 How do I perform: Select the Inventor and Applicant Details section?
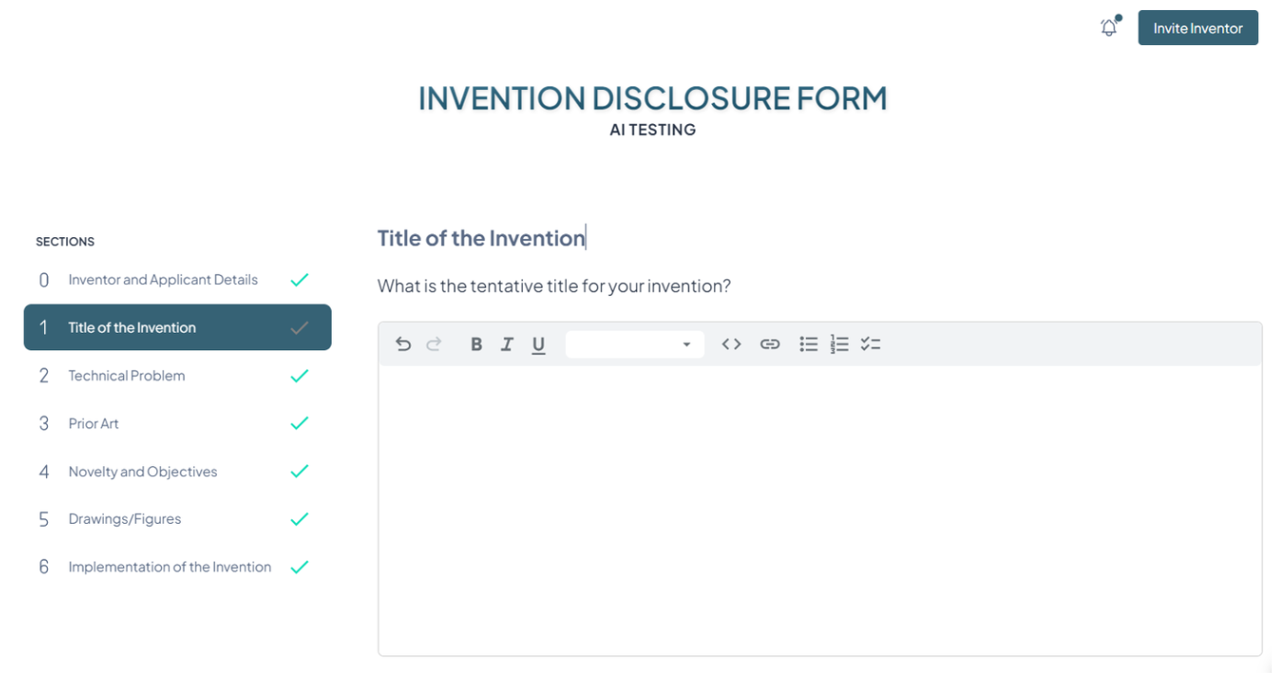click(x=163, y=280)
